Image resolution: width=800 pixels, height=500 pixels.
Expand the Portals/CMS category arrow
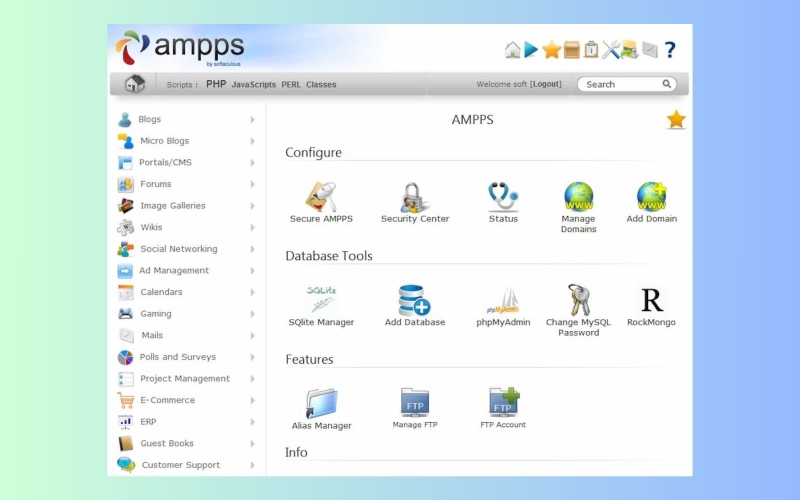coord(253,163)
